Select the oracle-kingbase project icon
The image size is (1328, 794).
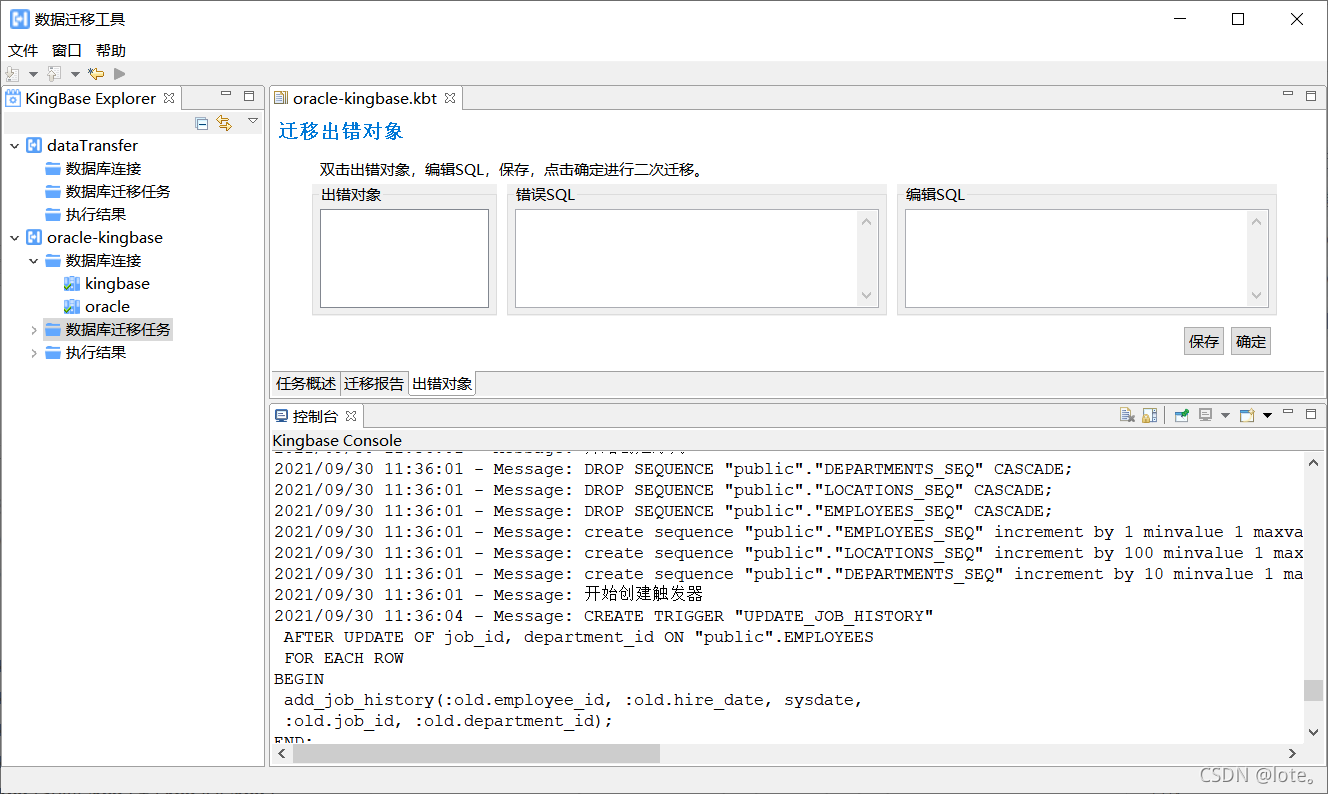tap(34, 238)
